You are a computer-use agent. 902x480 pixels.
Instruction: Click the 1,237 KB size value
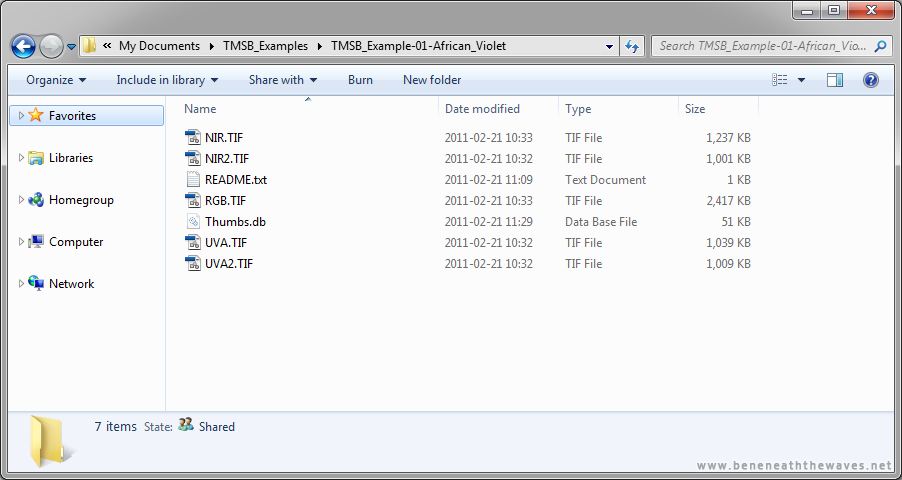point(728,138)
